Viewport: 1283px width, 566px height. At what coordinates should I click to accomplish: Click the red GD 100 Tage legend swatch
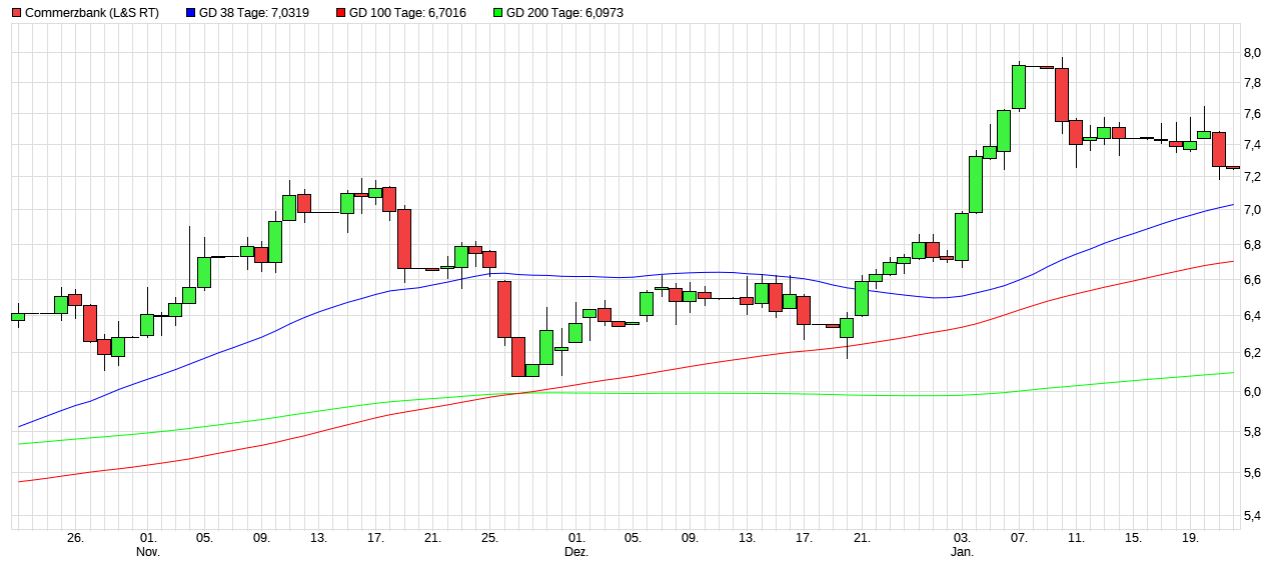pyautogui.click(x=340, y=13)
